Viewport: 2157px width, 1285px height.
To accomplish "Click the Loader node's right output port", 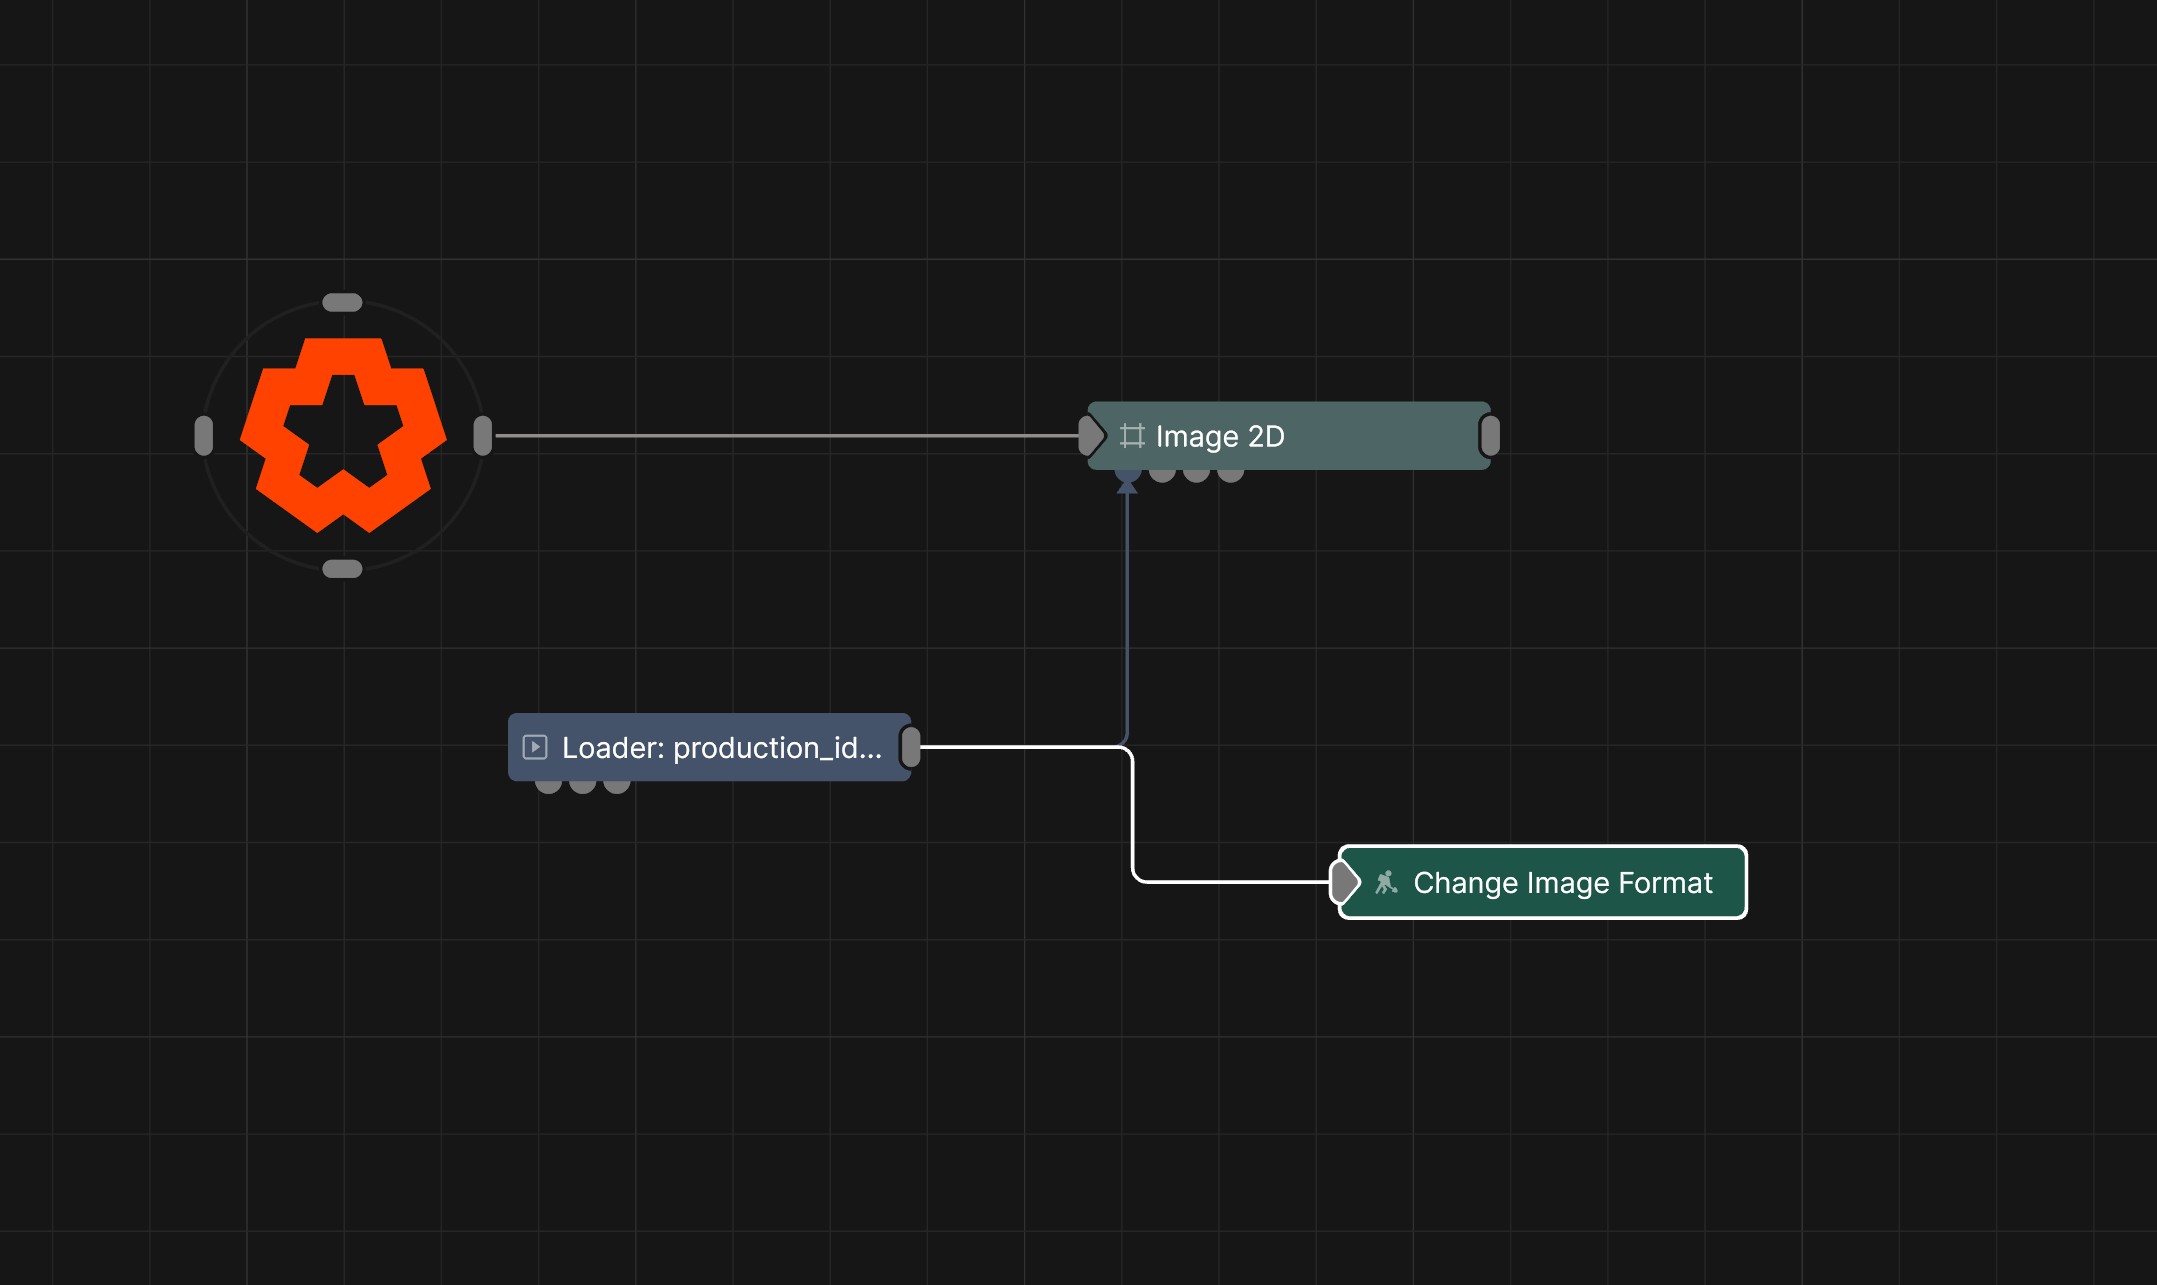I will [911, 747].
